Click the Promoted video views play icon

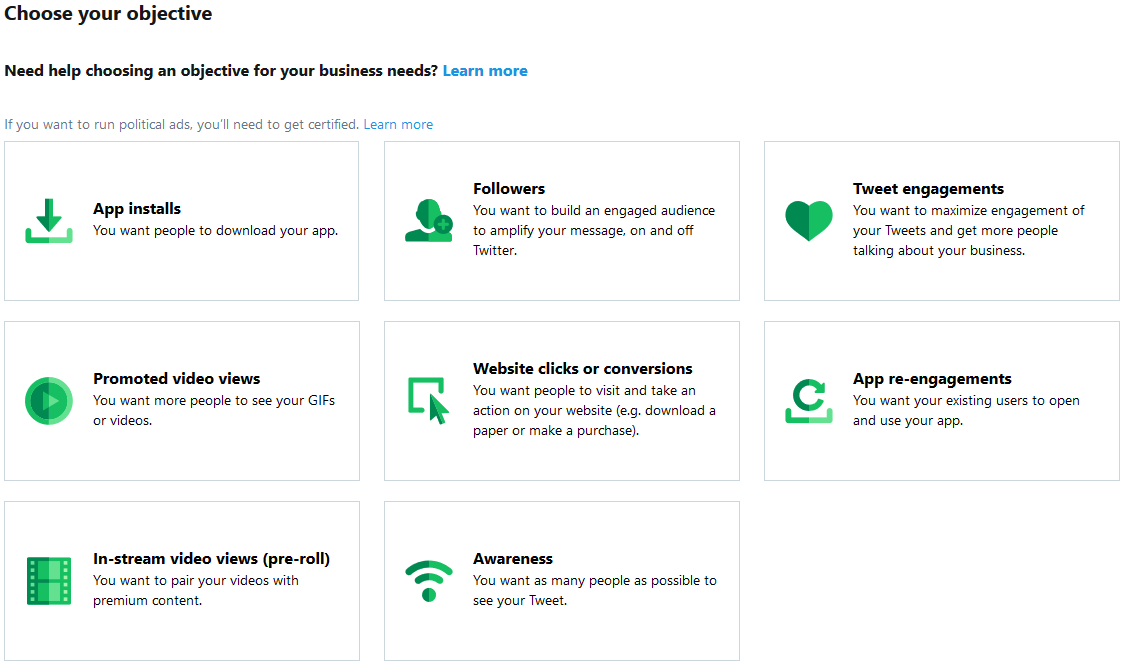[49, 401]
